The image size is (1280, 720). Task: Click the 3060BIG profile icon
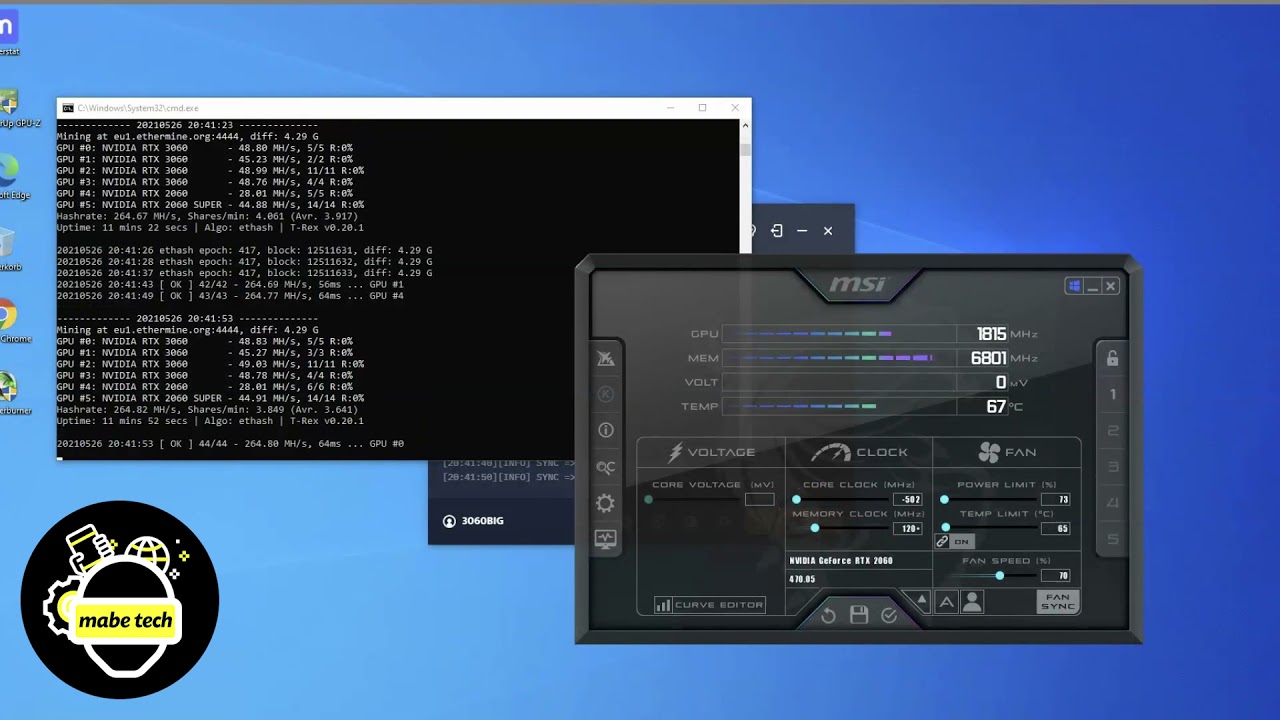point(449,521)
